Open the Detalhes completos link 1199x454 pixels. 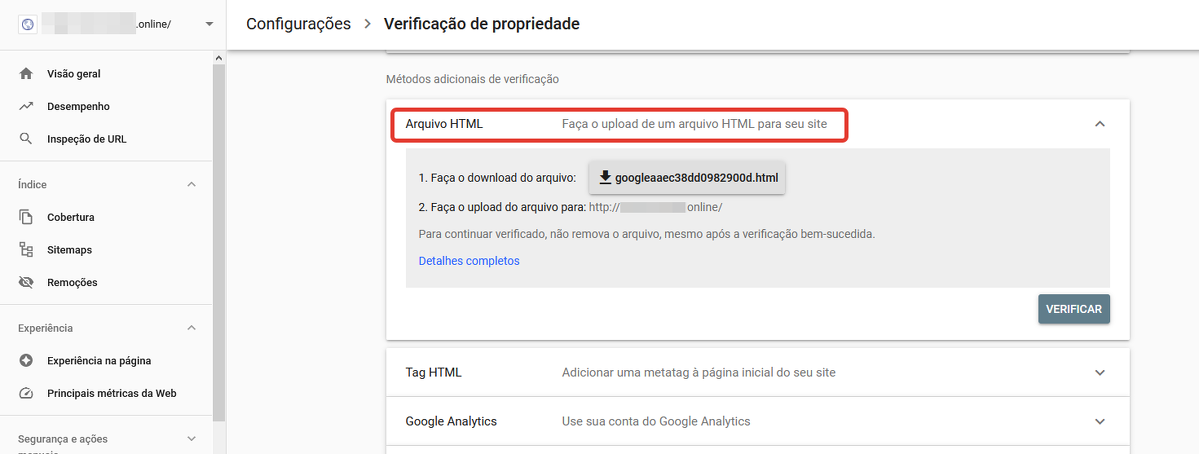469,261
